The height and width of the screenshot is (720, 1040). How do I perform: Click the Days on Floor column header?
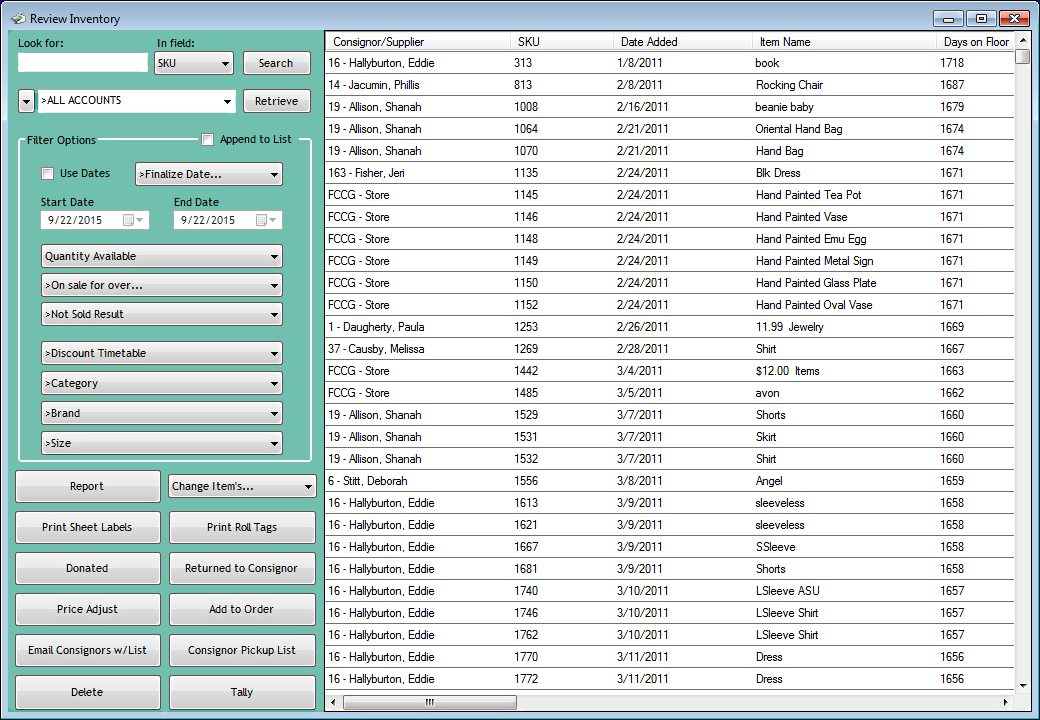coord(975,42)
